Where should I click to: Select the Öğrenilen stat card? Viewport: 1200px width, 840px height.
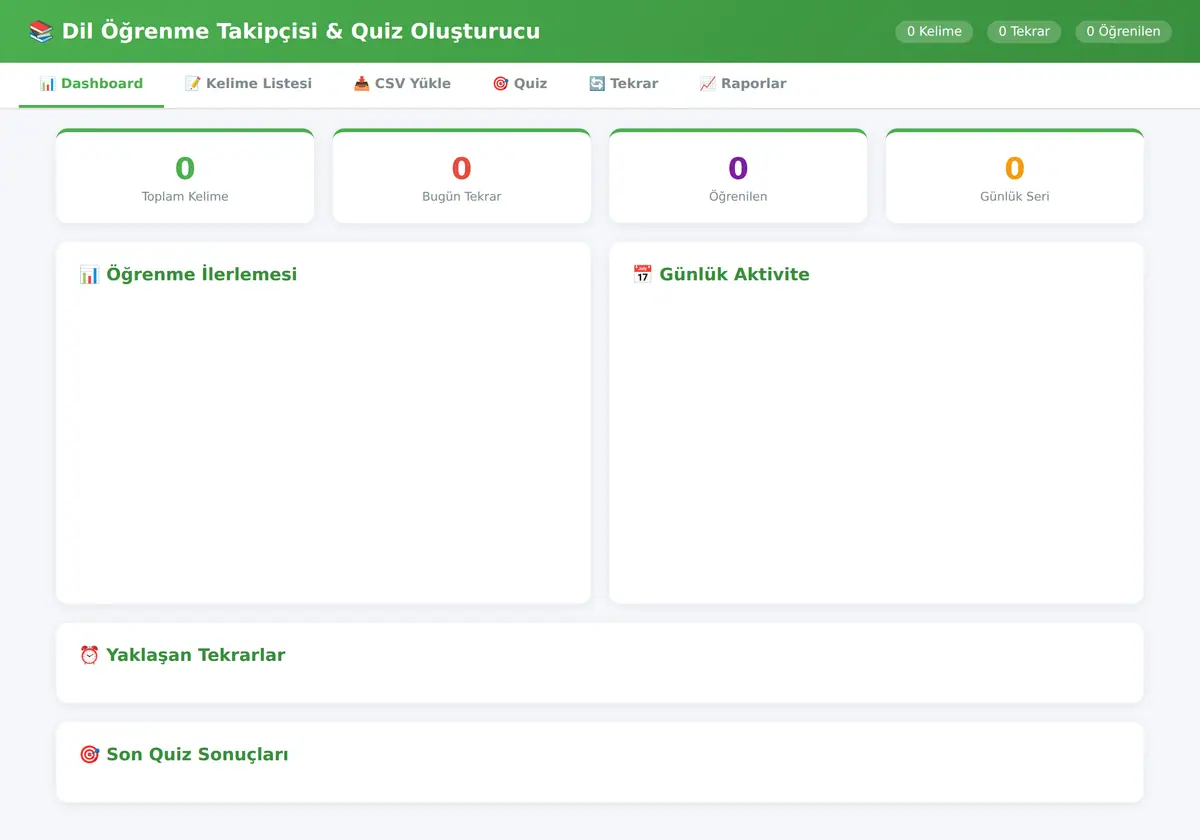pyautogui.click(x=738, y=176)
